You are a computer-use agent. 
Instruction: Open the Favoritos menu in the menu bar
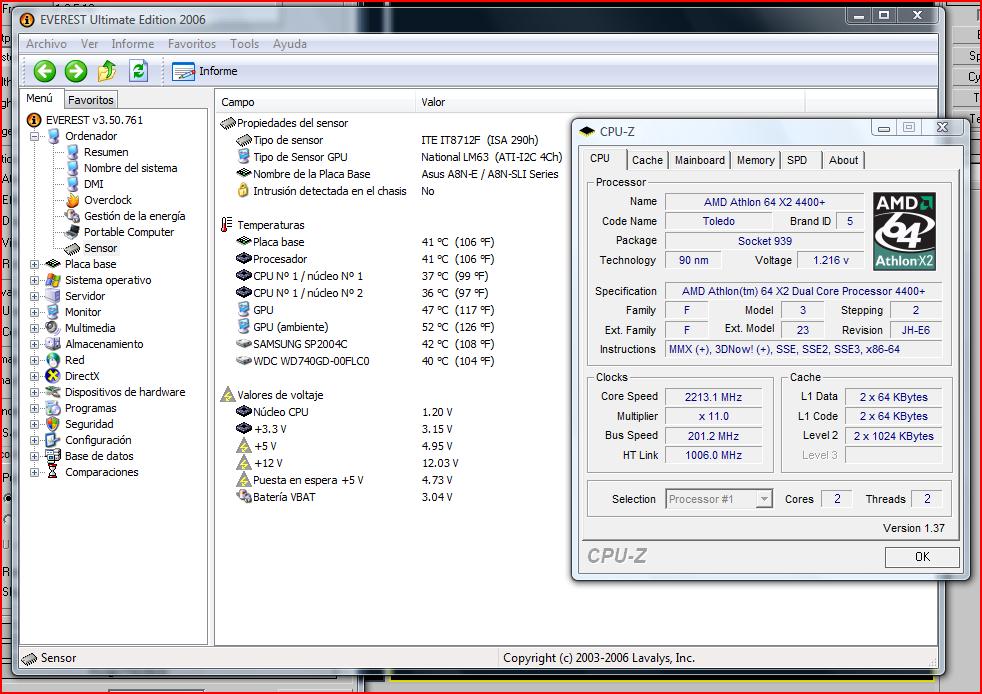pos(192,44)
